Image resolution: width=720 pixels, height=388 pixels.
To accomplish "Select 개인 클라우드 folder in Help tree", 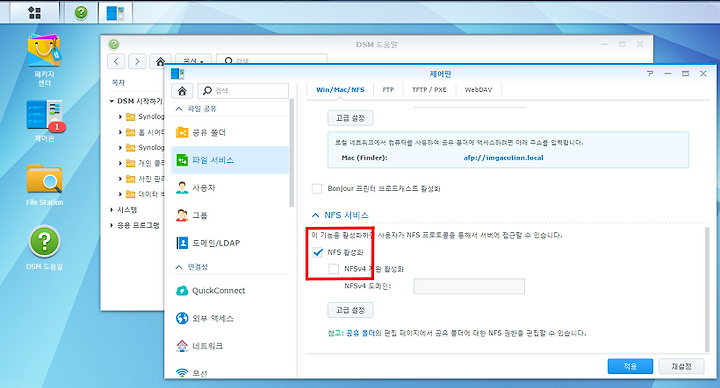I will [x=146, y=163].
